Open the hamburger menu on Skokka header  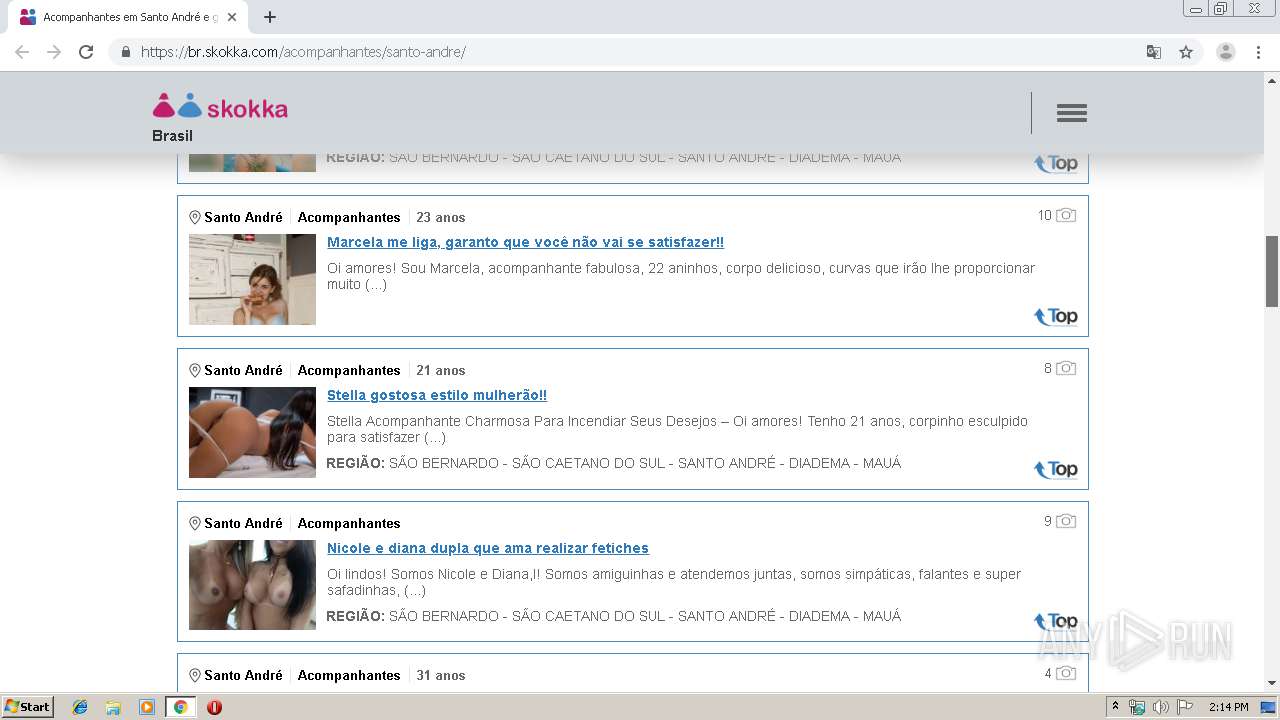click(x=1071, y=113)
